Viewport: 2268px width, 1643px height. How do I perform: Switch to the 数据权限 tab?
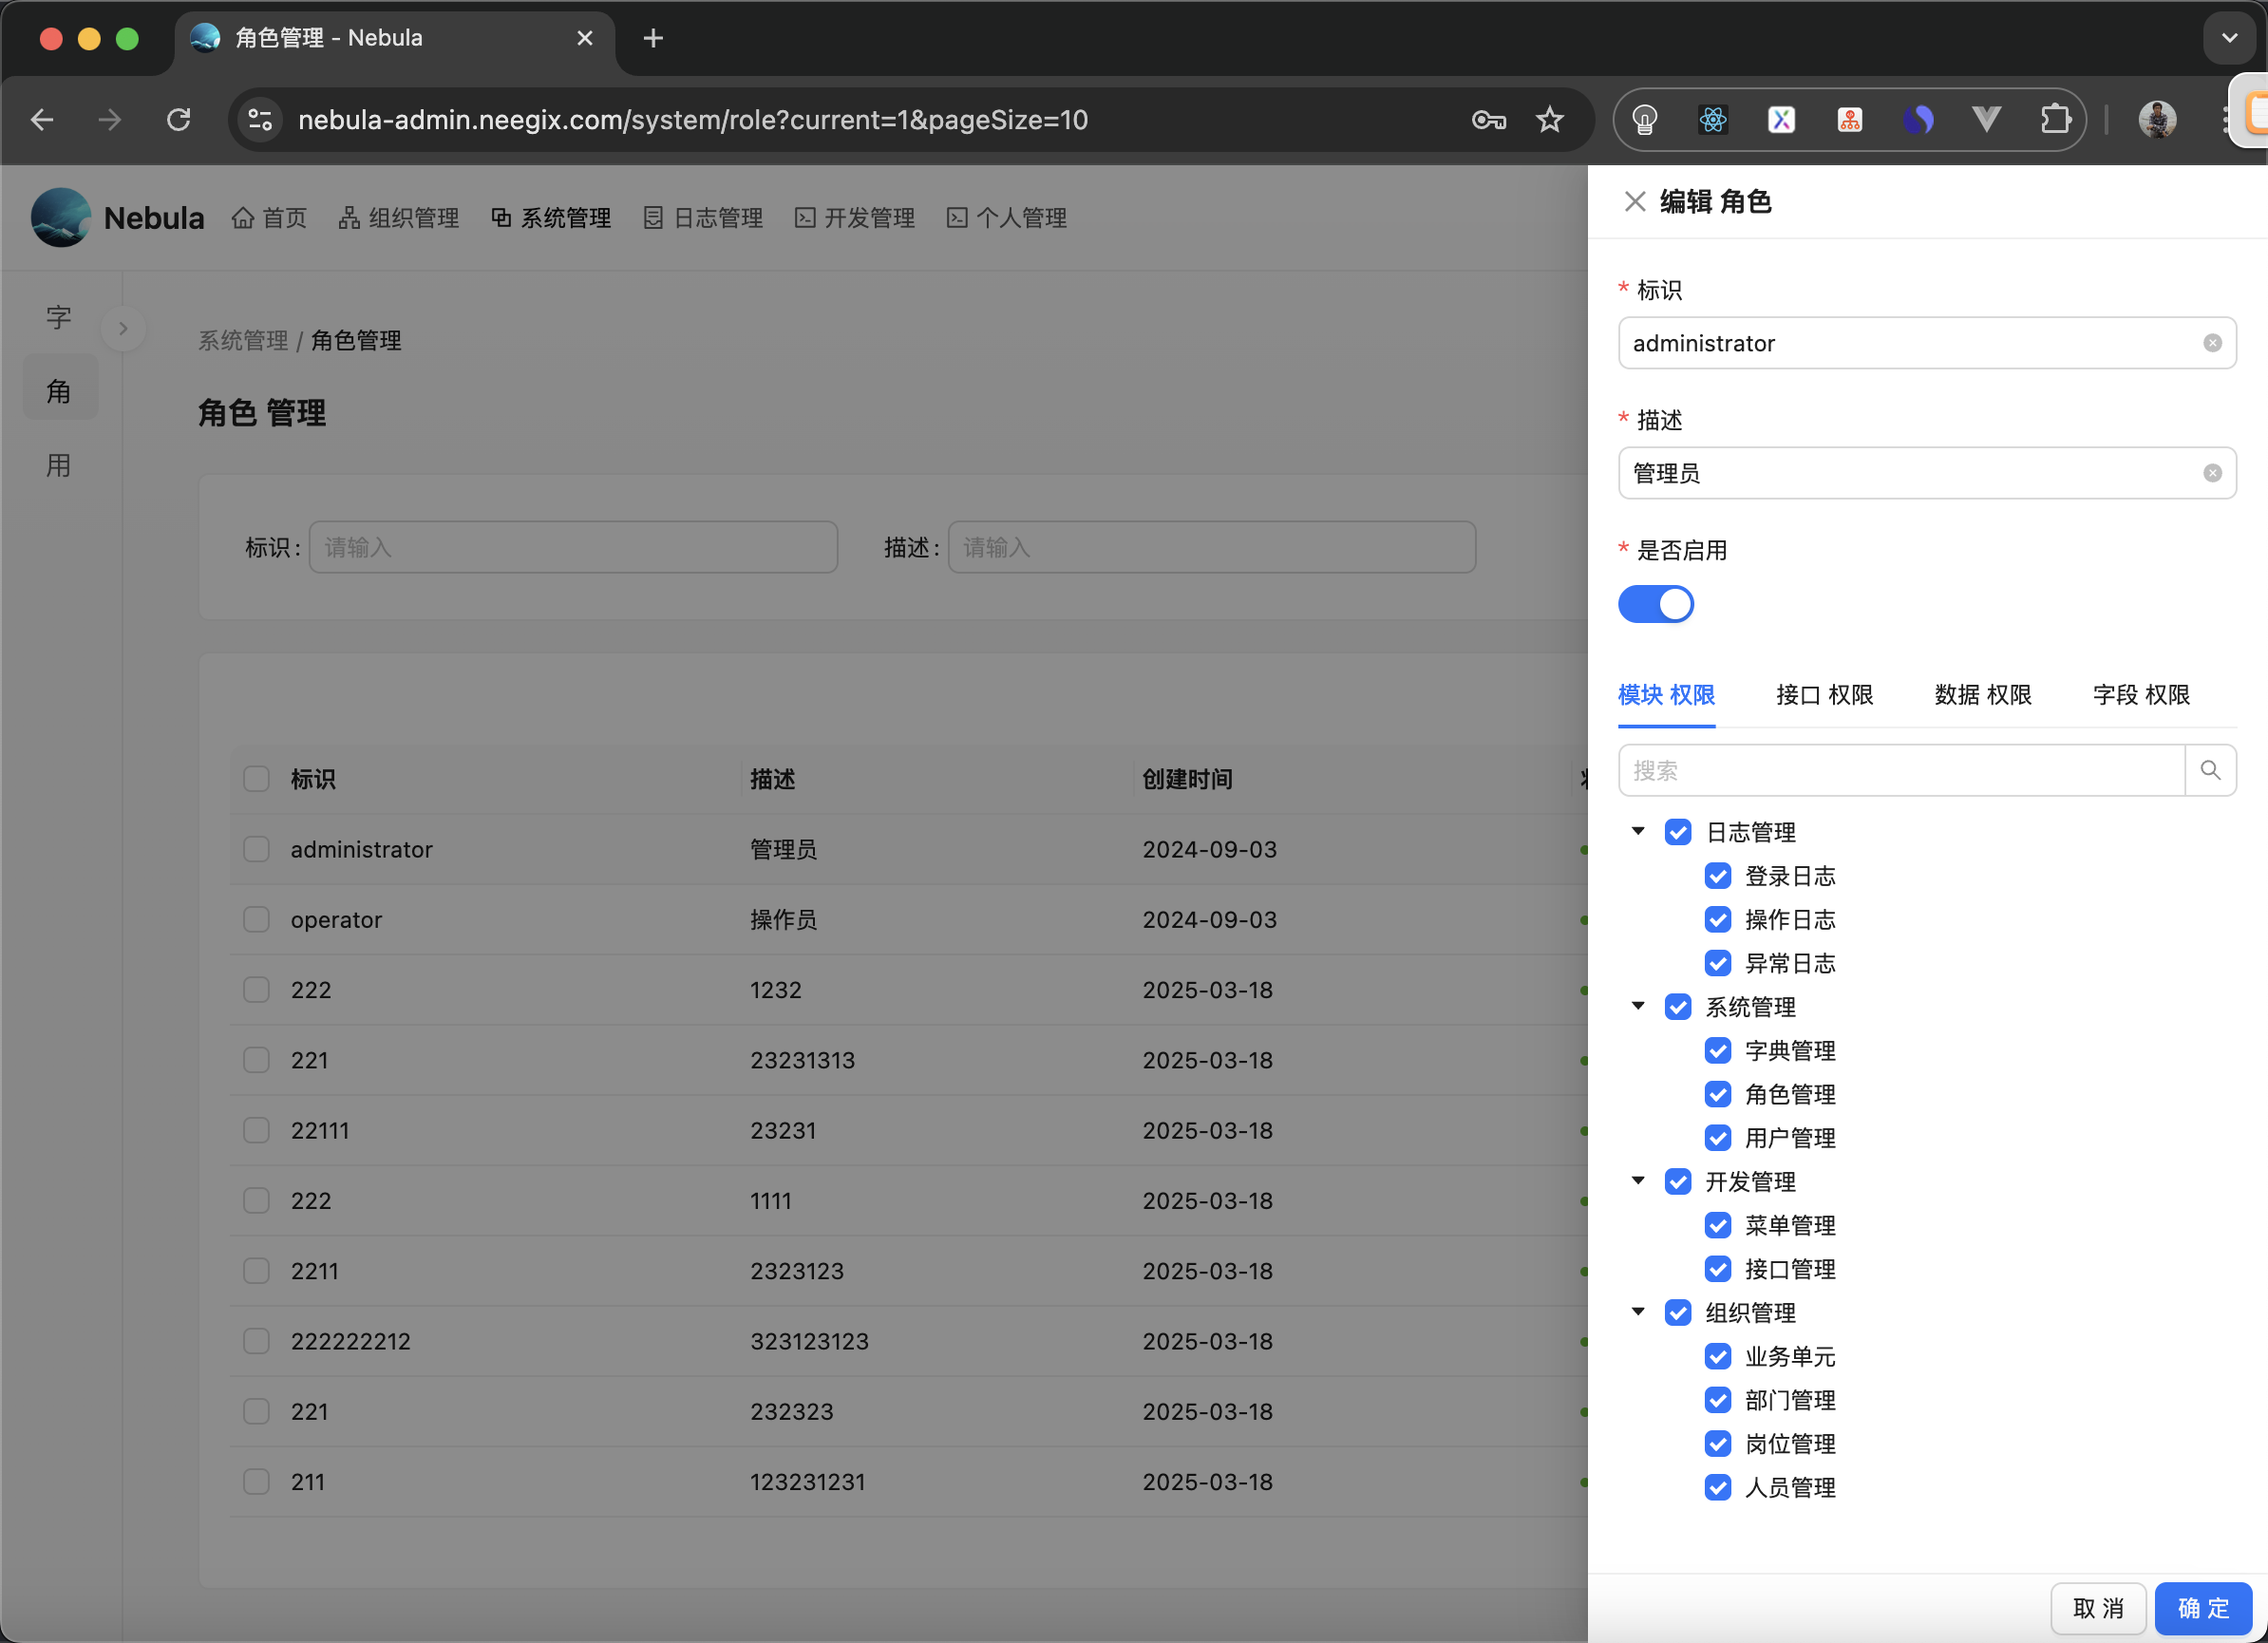coord(1982,695)
